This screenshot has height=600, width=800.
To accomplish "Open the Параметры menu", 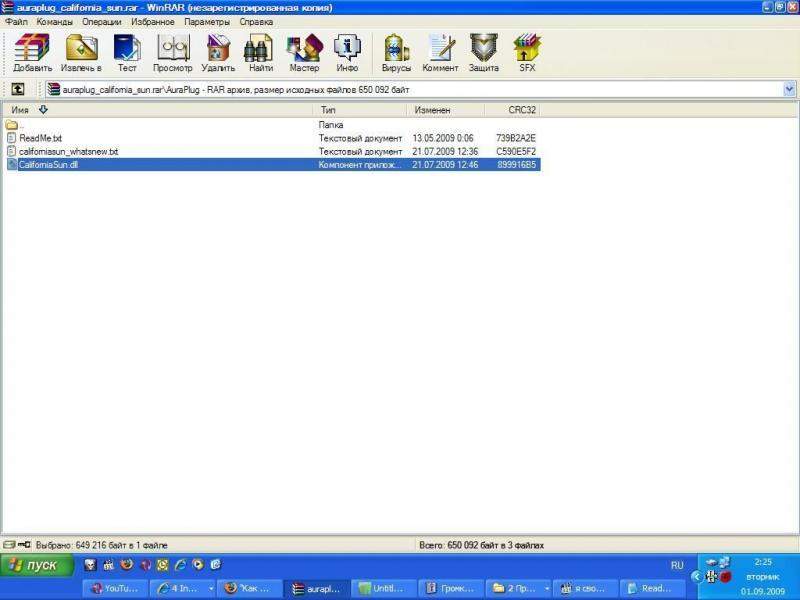I will click(207, 22).
